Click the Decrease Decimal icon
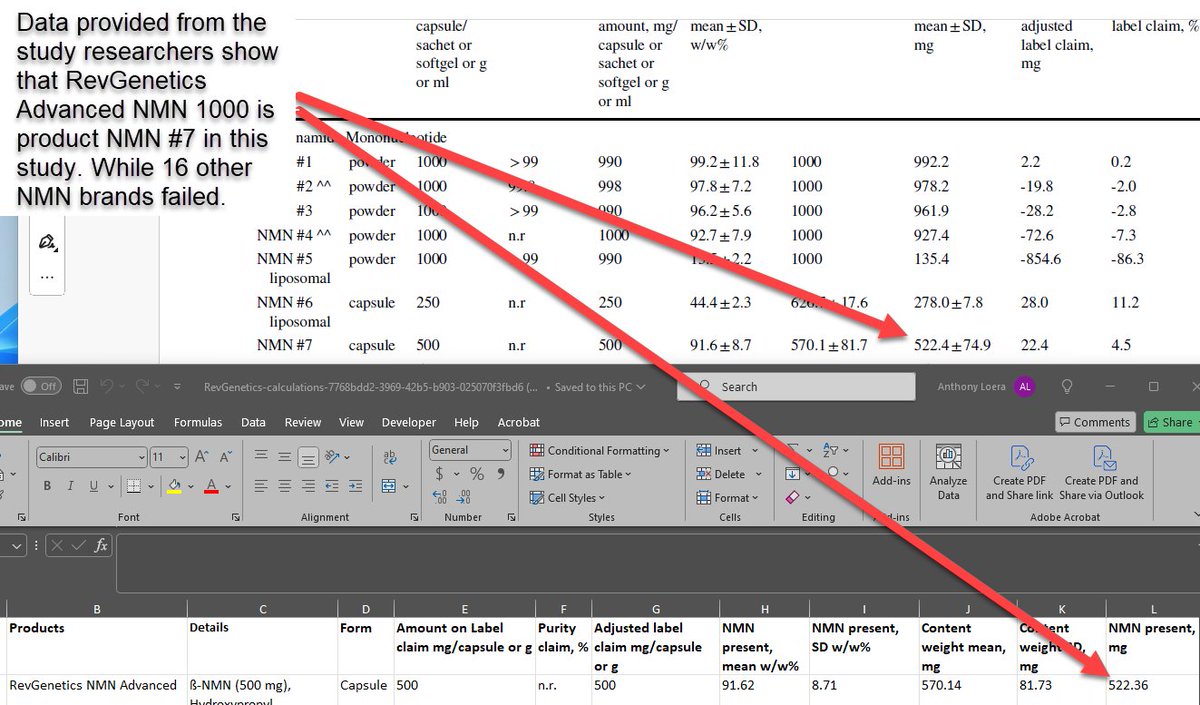 click(x=464, y=496)
